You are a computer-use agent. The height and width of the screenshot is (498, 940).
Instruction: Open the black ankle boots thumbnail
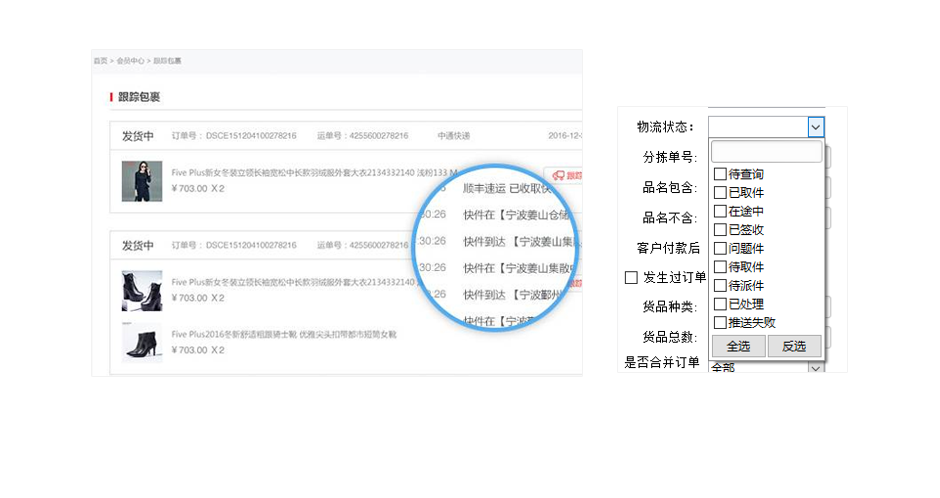click(141, 289)
